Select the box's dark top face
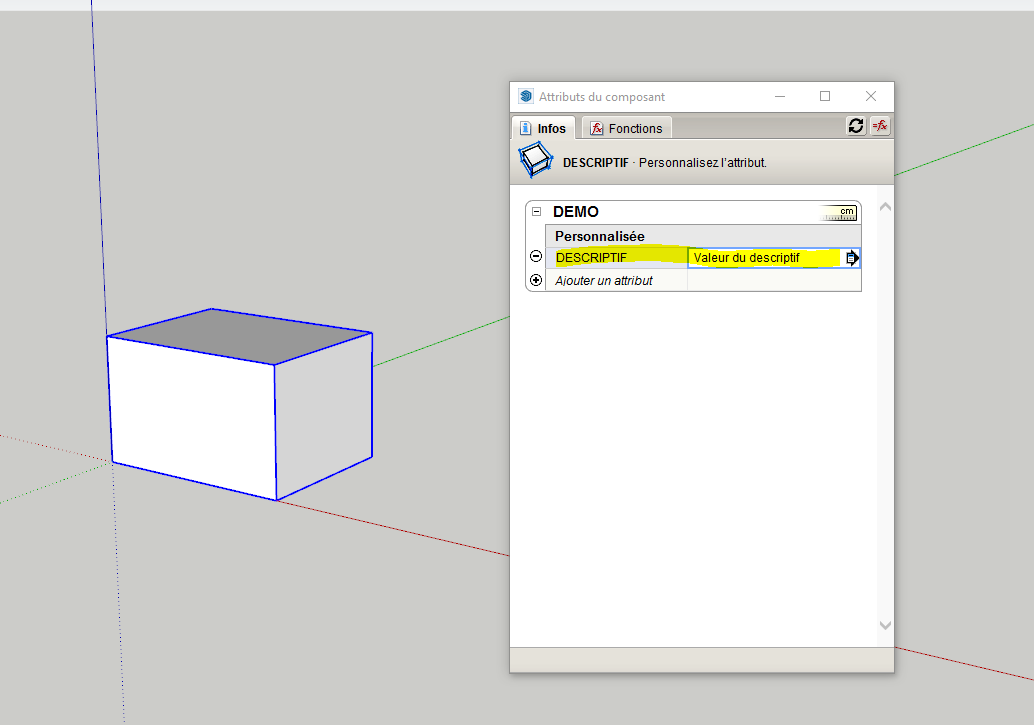The image size is (1034, 725). [240, 336]
